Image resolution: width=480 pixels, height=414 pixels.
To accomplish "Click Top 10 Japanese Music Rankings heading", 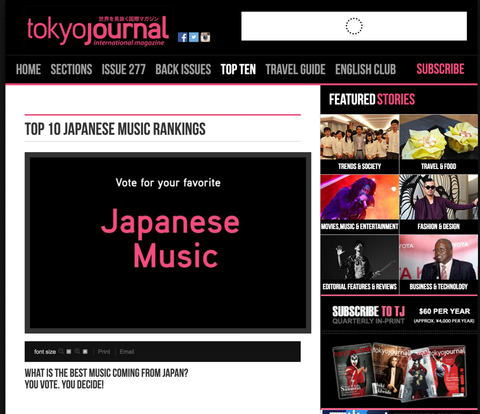I will click(x=115, y=129).
